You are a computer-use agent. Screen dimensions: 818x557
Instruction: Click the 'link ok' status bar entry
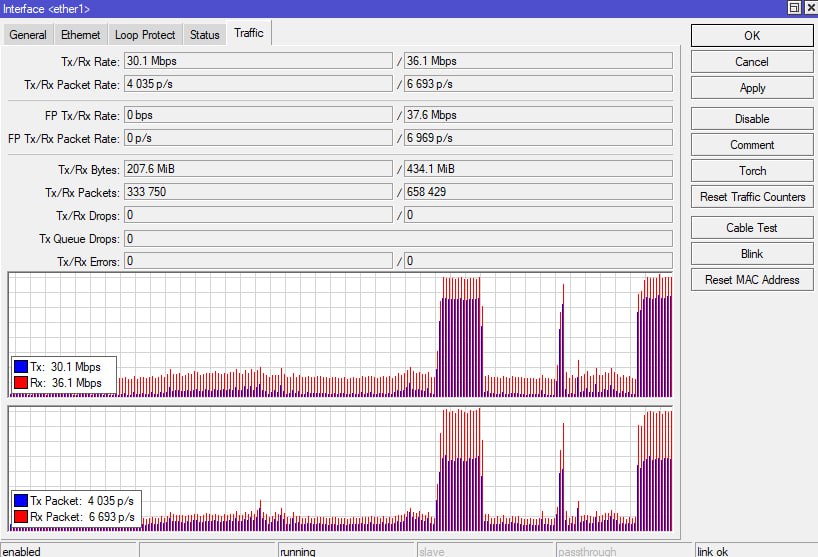[x=756, y=551]
